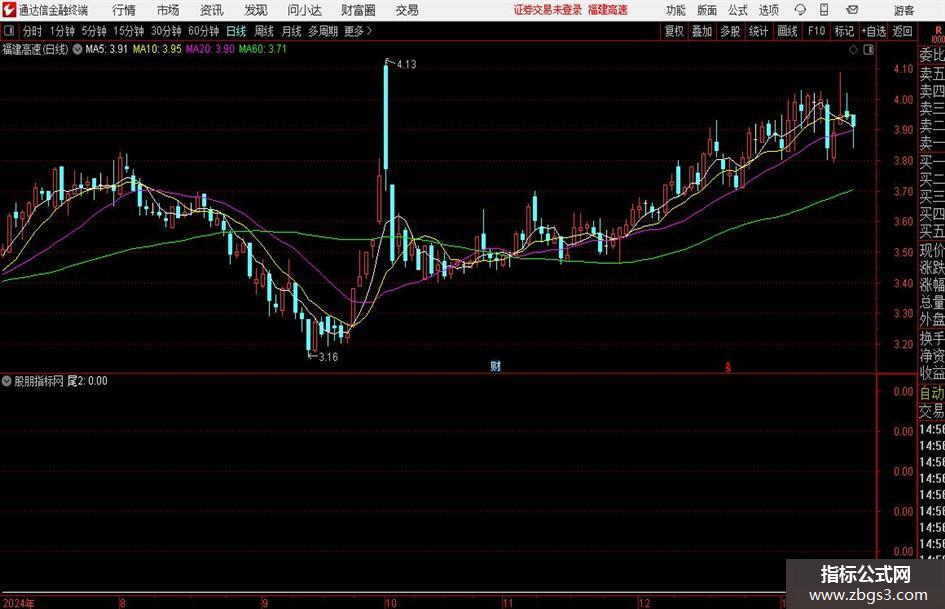
Task: Switch to 60分钟 period tab
Action: click(203, 31)
